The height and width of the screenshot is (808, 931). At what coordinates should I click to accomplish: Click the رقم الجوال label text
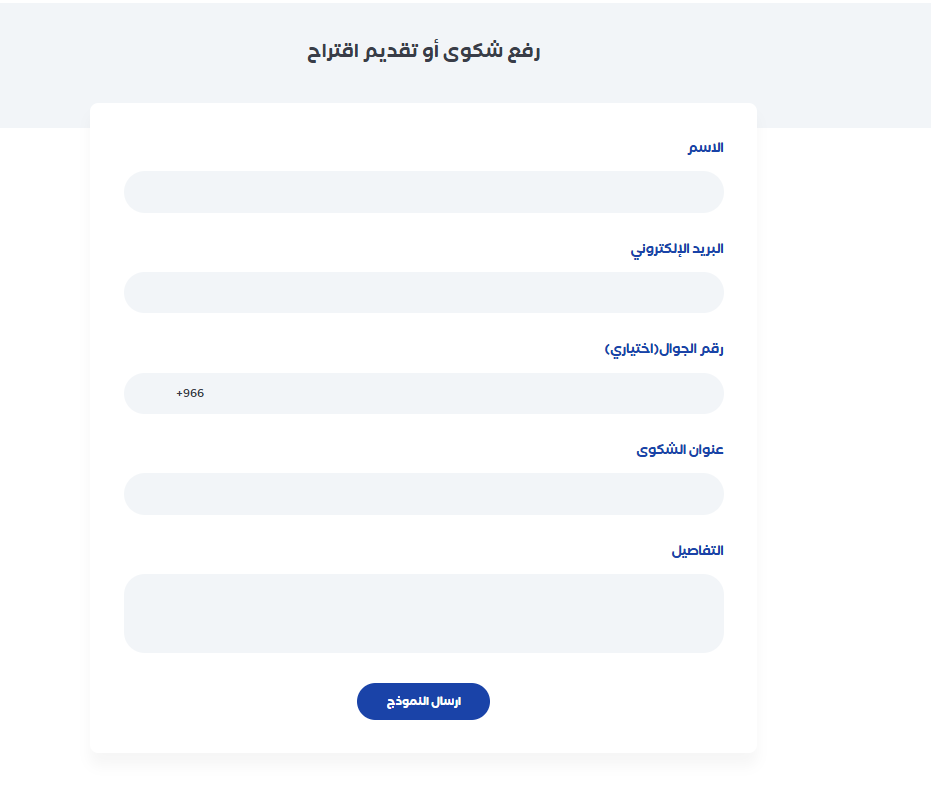click(x=691, y=349)
